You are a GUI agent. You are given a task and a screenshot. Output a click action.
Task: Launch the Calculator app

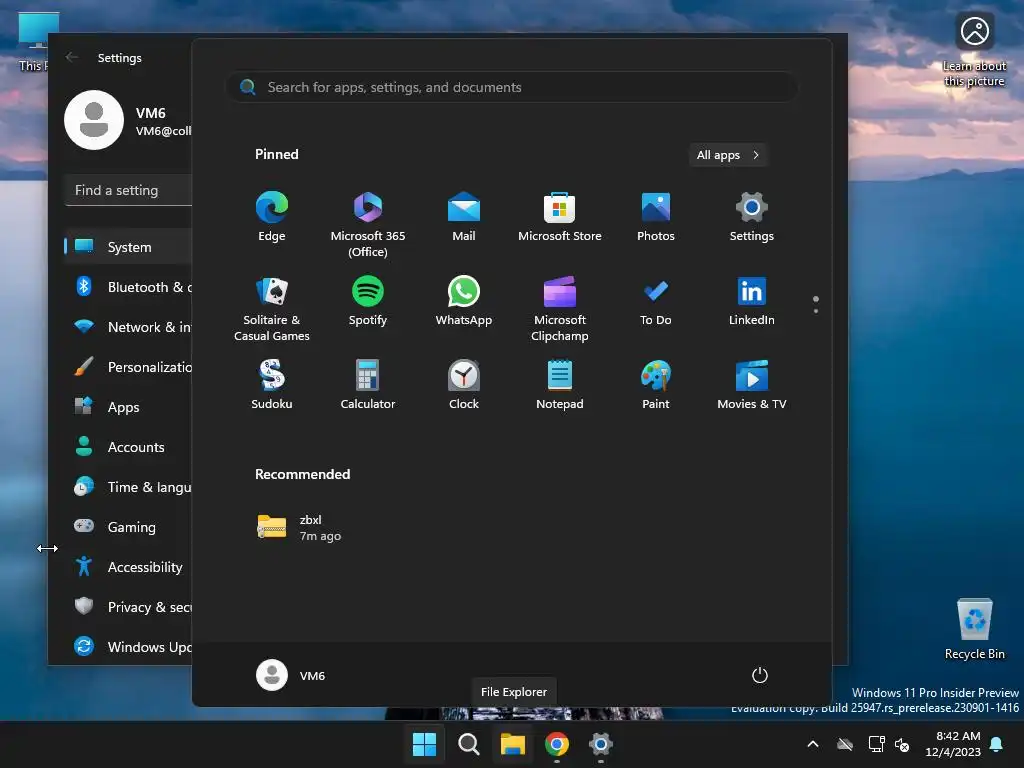click(x=368, y=385)
